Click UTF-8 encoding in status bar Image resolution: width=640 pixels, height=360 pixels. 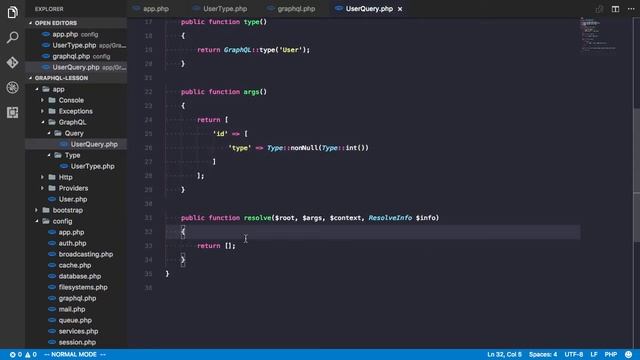(x=574, y=354)
